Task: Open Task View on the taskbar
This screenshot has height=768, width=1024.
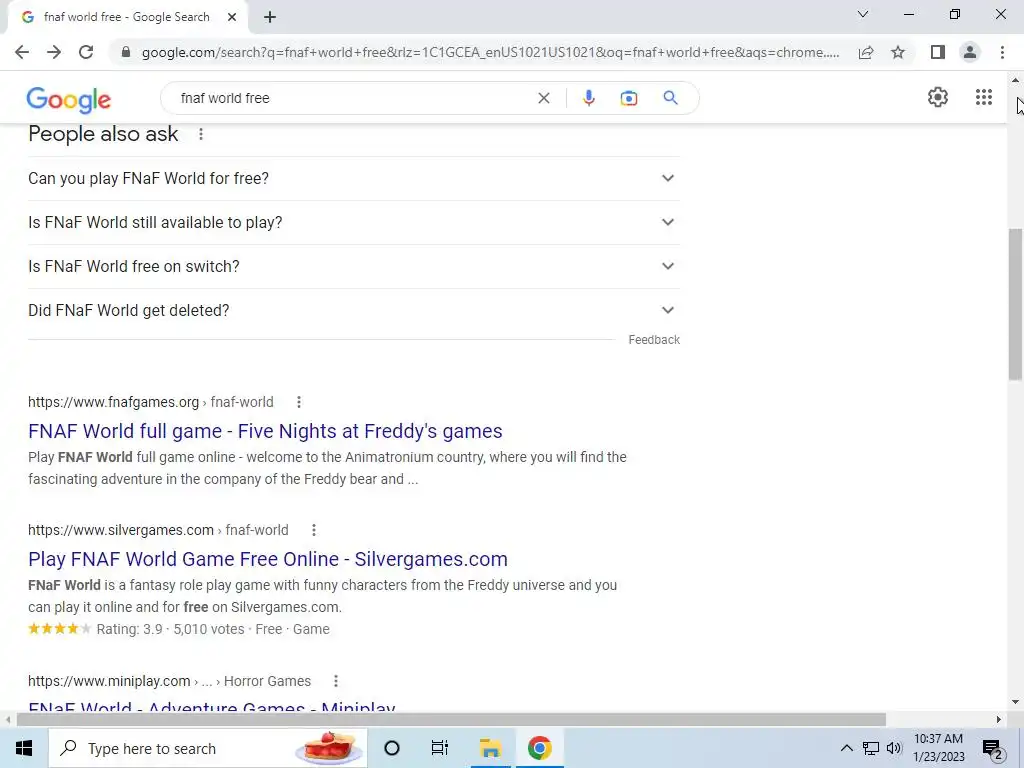Action: [x=440, y=748]
